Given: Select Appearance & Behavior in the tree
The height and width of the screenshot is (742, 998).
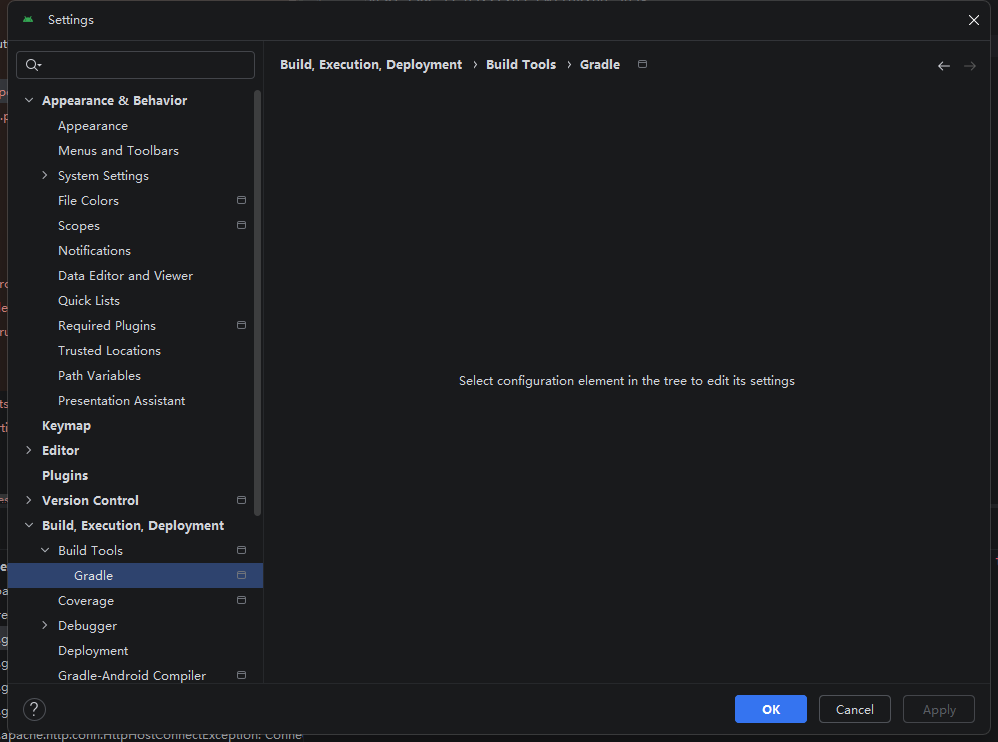Looking at the screenshot, I should coord(115,101).
